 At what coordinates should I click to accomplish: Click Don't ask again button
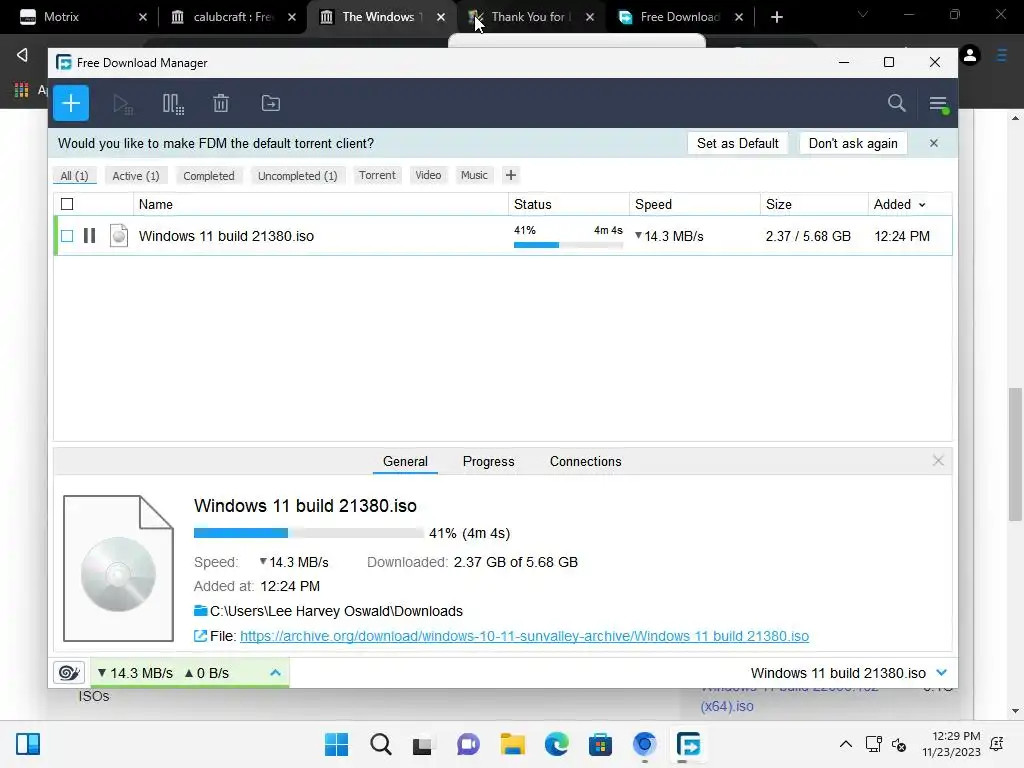point(853,143)
